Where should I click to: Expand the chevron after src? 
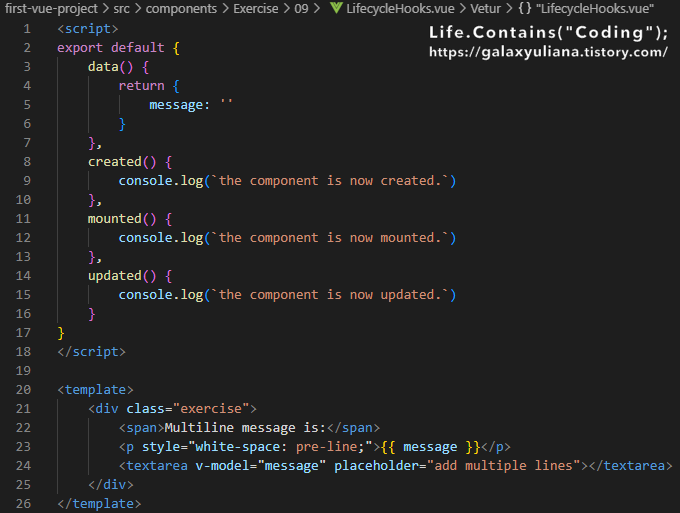tap(138, 9)
